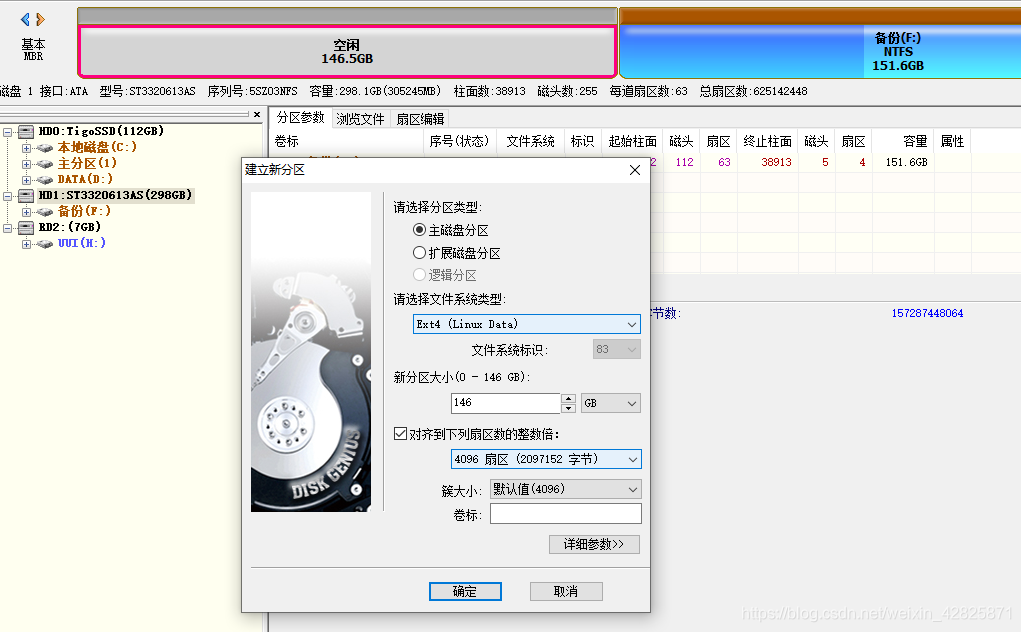Close the 建立新分区 dialog
The height and width of the screenshot is (632, 1021).
pyautogui.click(x=635, y=170)
